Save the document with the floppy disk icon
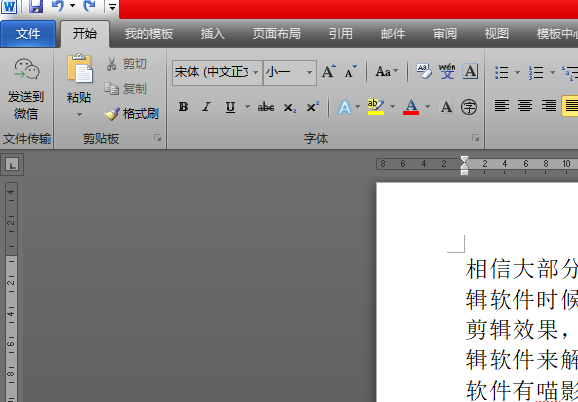The image size is (578, 402). (35, 6)
